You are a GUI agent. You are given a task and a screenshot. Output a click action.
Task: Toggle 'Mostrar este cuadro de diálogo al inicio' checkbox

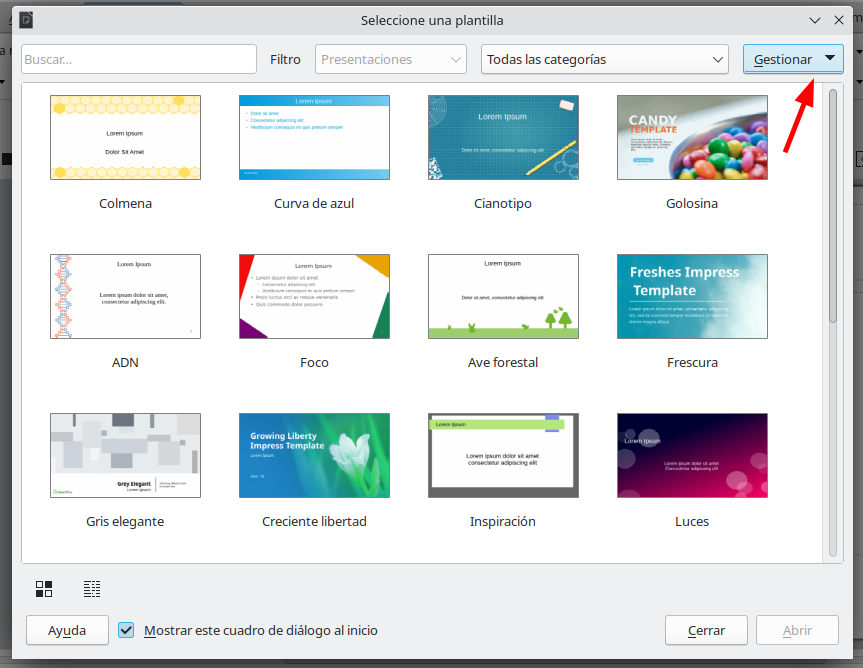coord(126,630)
